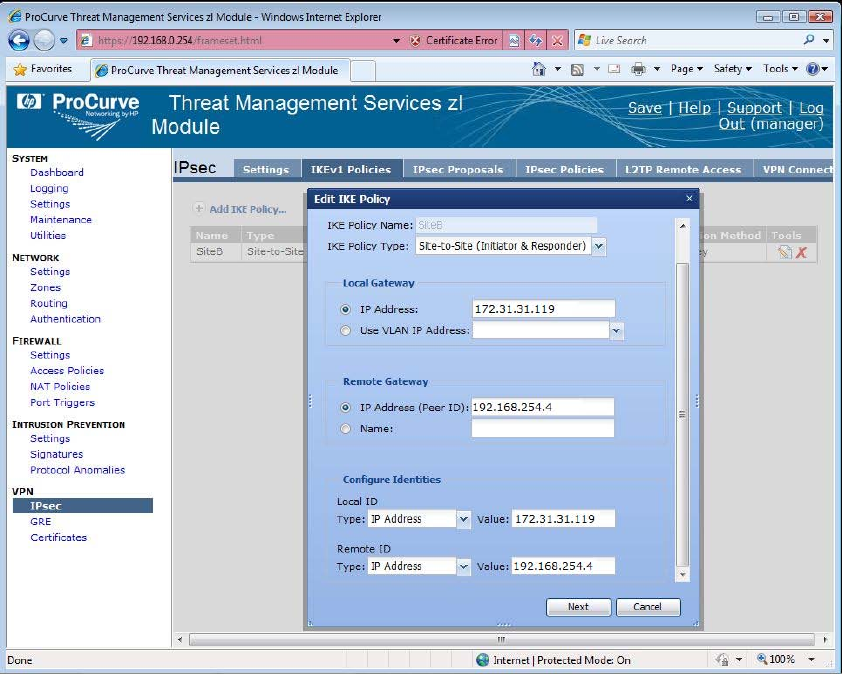Select Use VLAN IP Address radio
The image size is (842, 674).
tap(345, 330)
